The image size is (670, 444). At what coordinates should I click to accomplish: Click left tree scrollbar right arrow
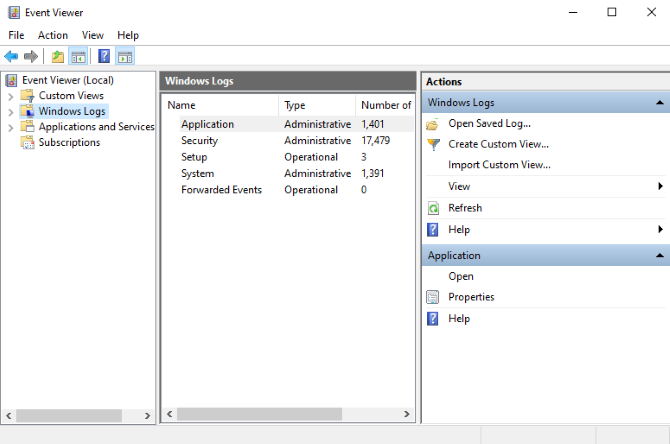[x=147, y=415]
